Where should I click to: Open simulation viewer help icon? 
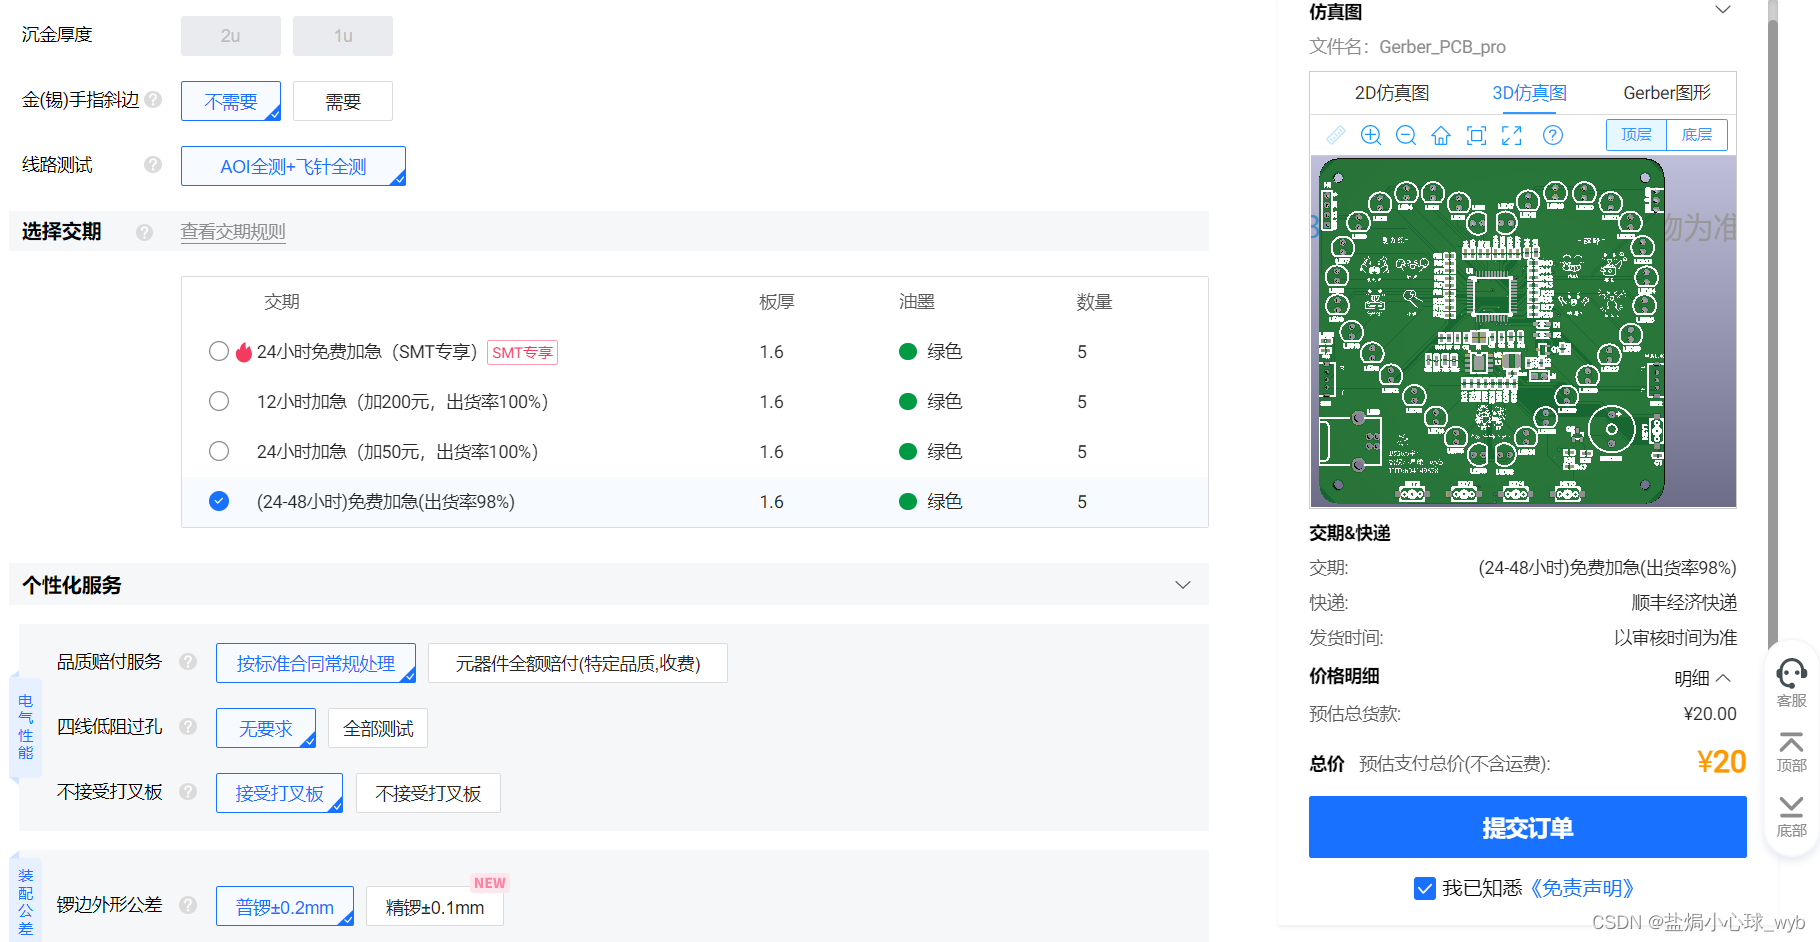click(x=1553, y=135)
